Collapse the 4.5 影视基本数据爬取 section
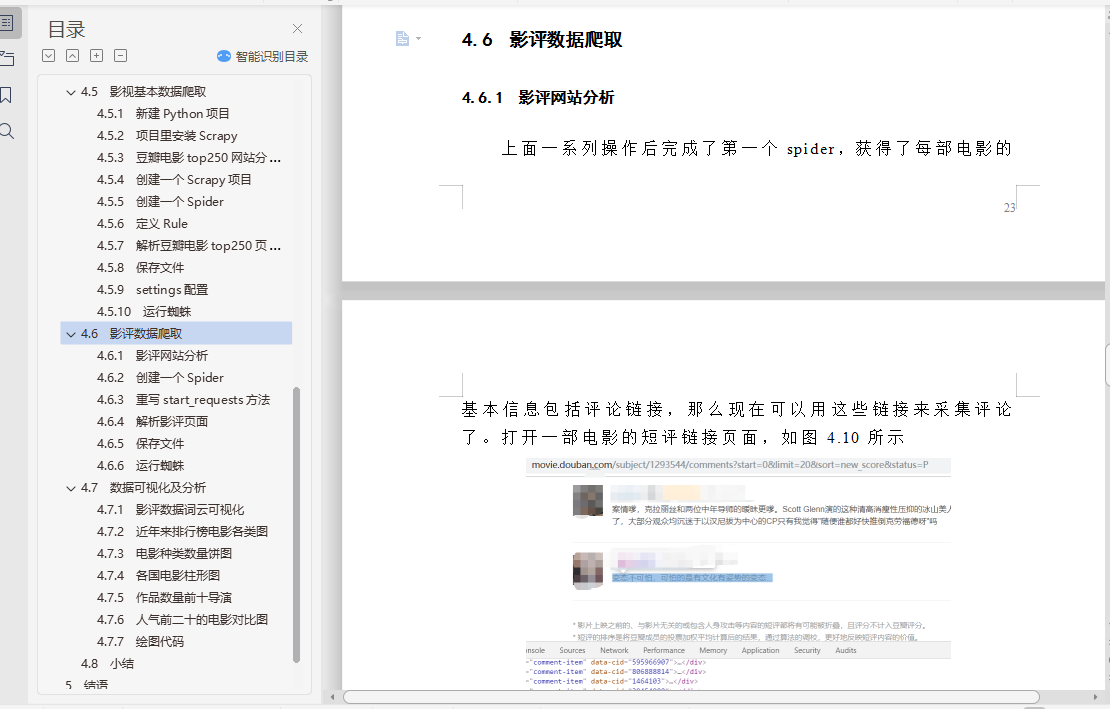 click(x=71, y=92)
